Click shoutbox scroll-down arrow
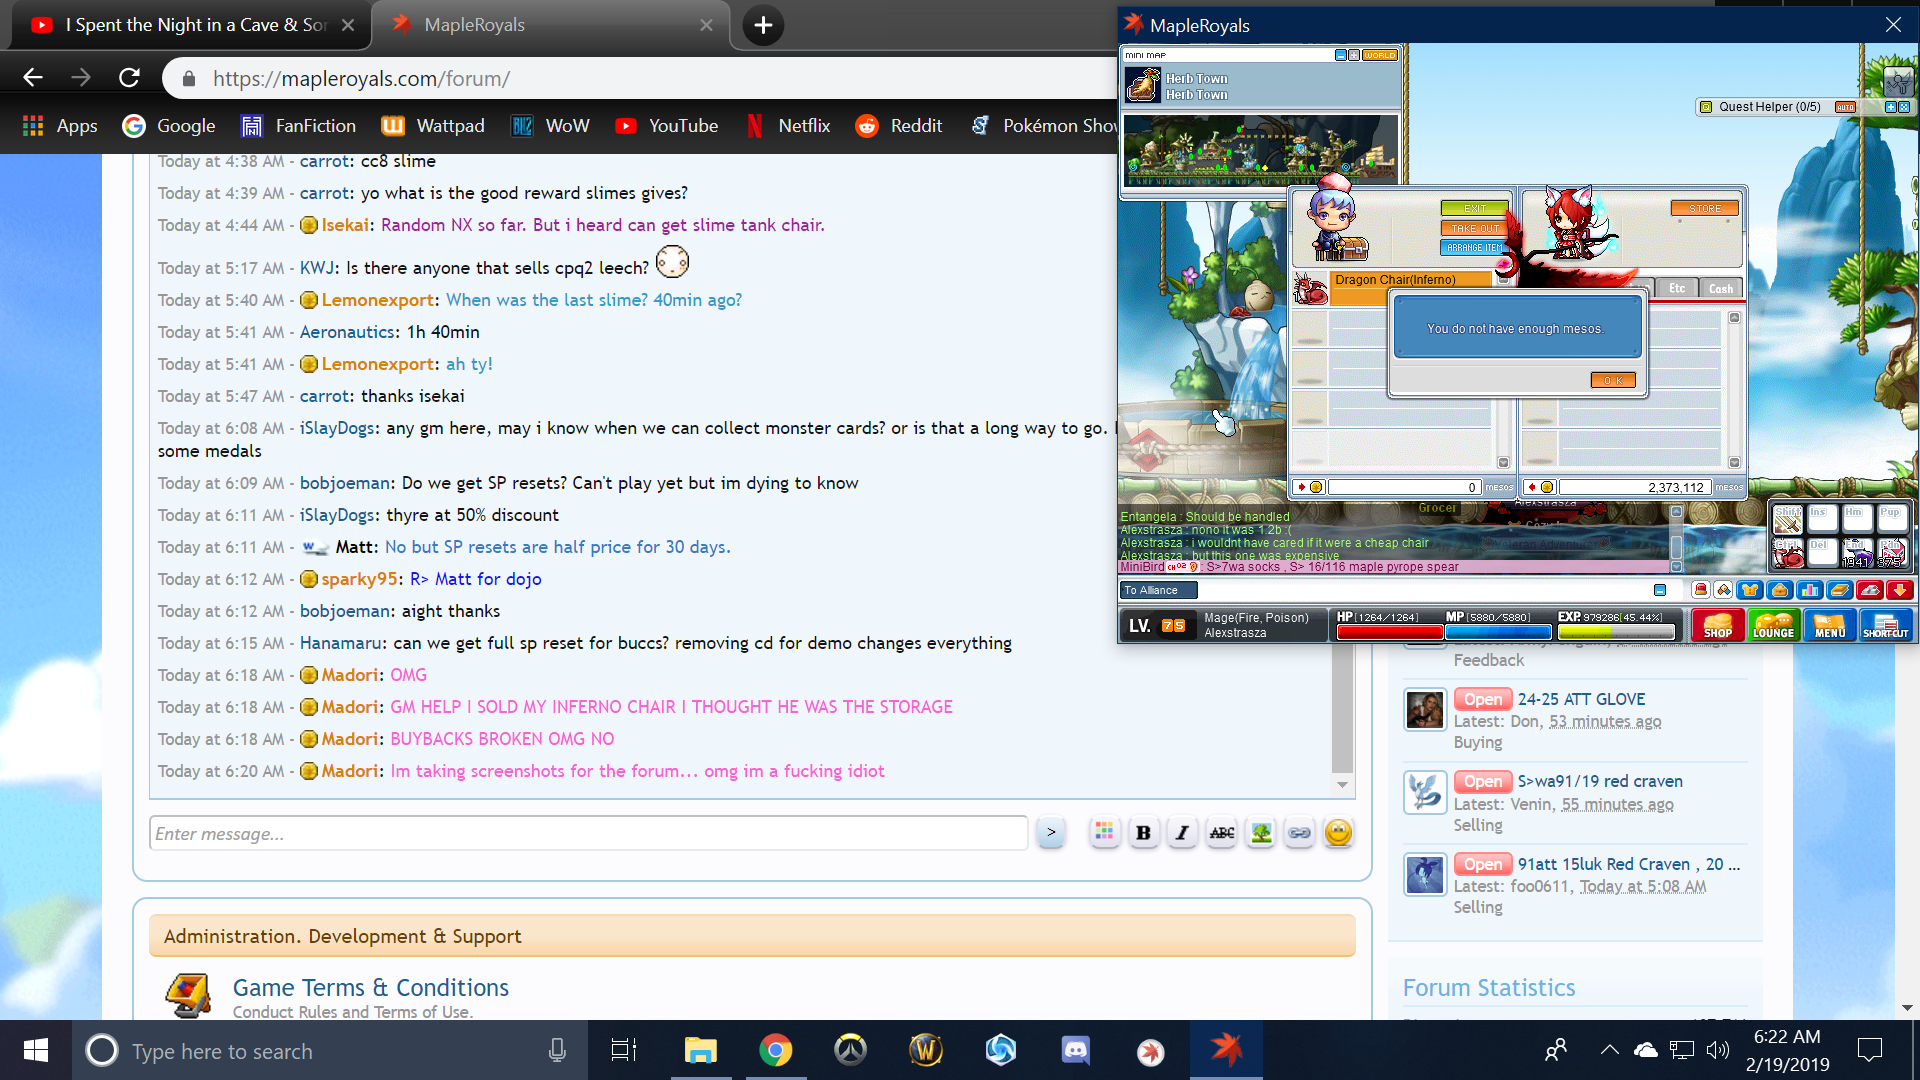 [1342, 785]
